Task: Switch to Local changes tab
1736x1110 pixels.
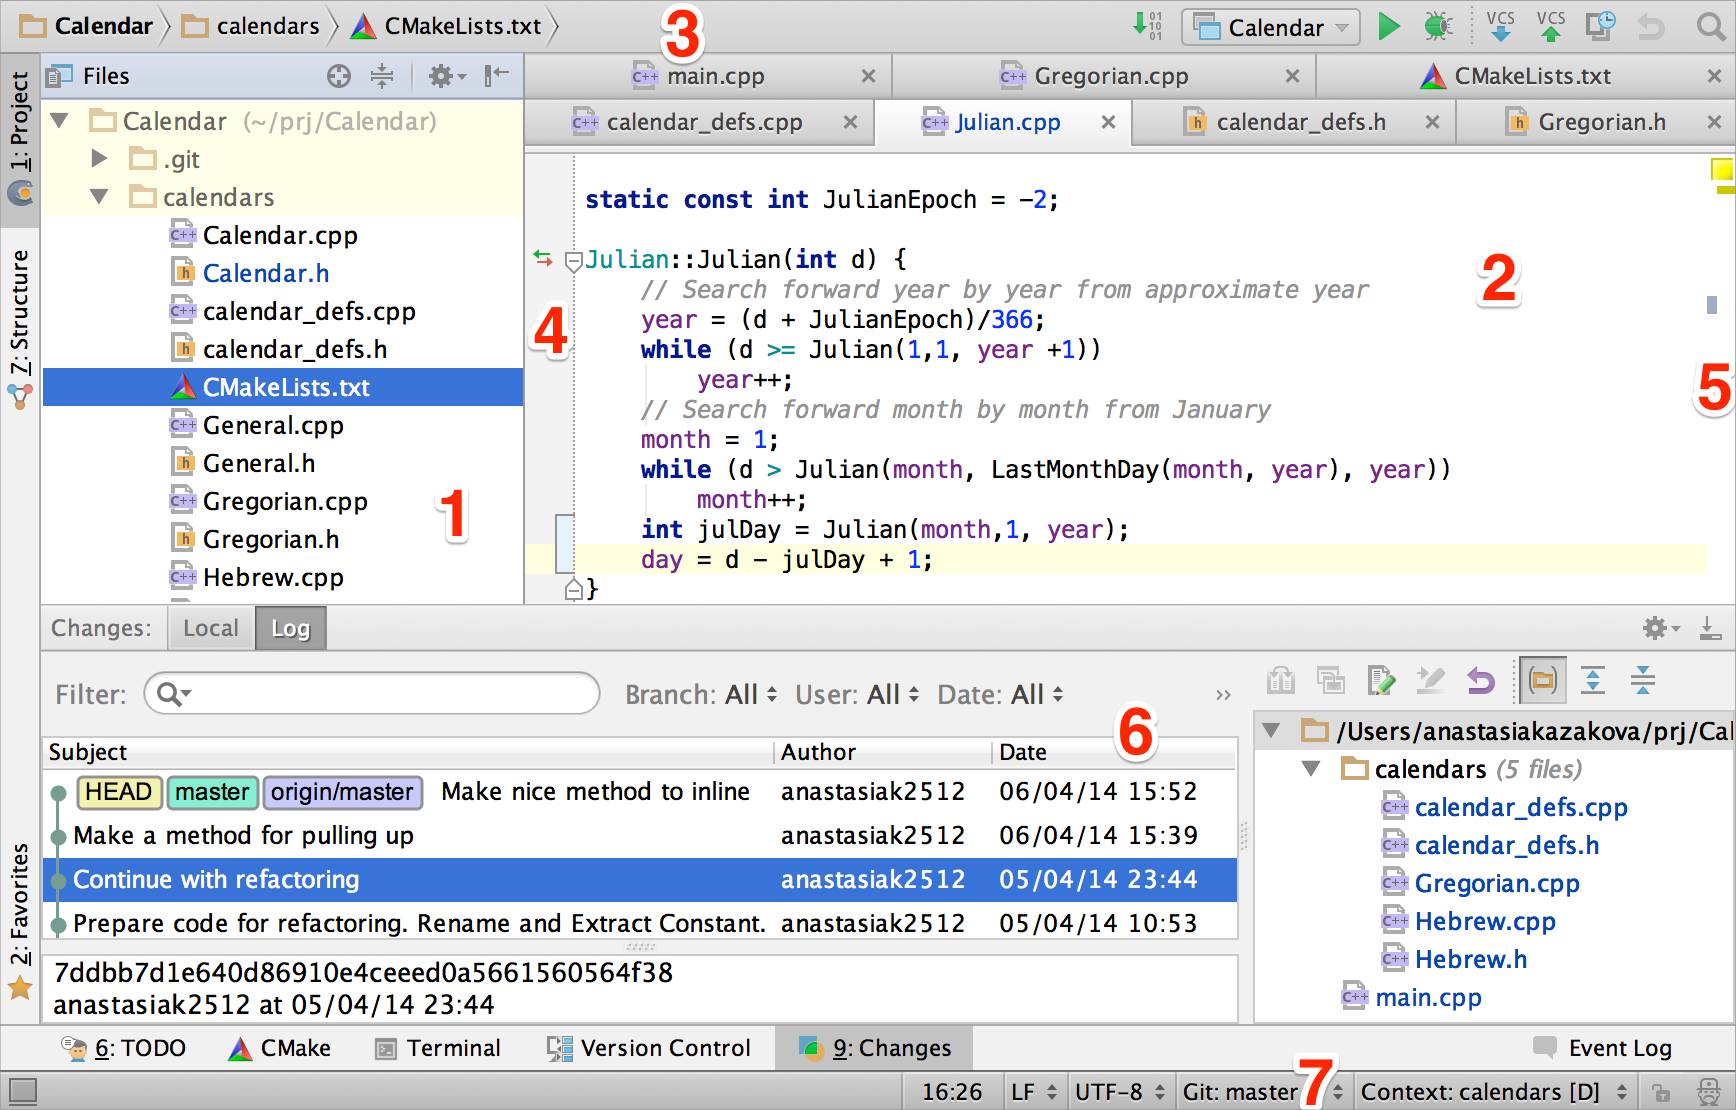Action: [x=211, y=629]
